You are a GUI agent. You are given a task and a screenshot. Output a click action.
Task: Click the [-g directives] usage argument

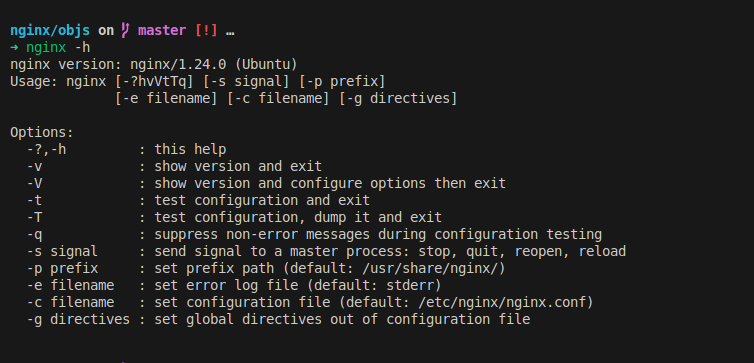coord(398,99)
